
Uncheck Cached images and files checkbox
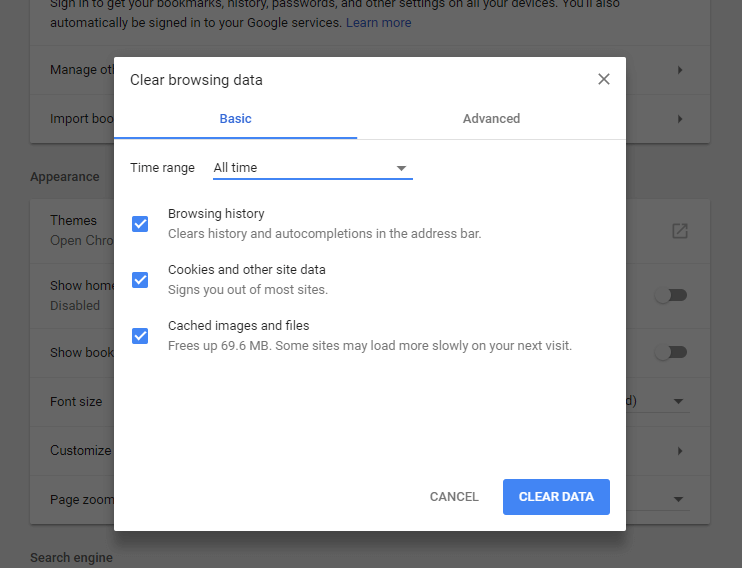pyautogui.click(x=140, y=336)
